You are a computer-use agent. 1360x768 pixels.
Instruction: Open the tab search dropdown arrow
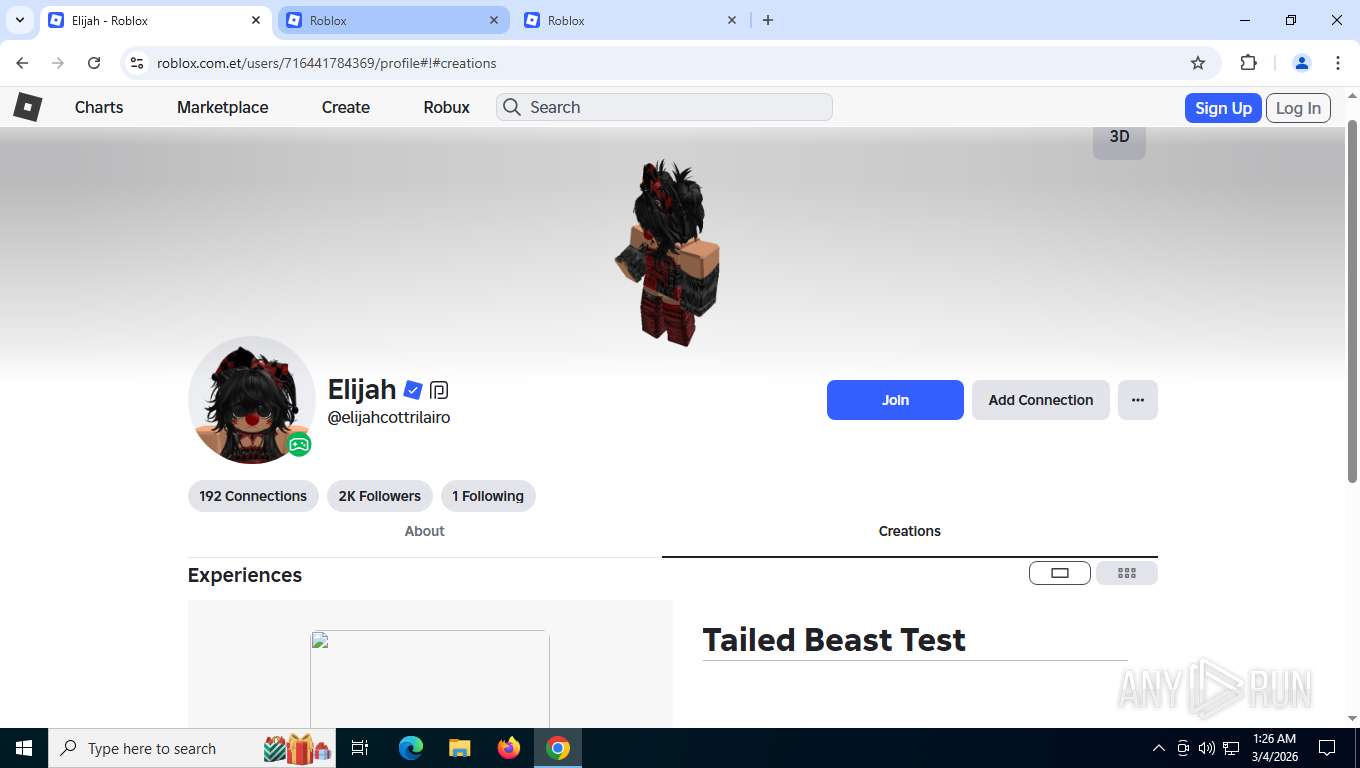[x=19, y=20]
